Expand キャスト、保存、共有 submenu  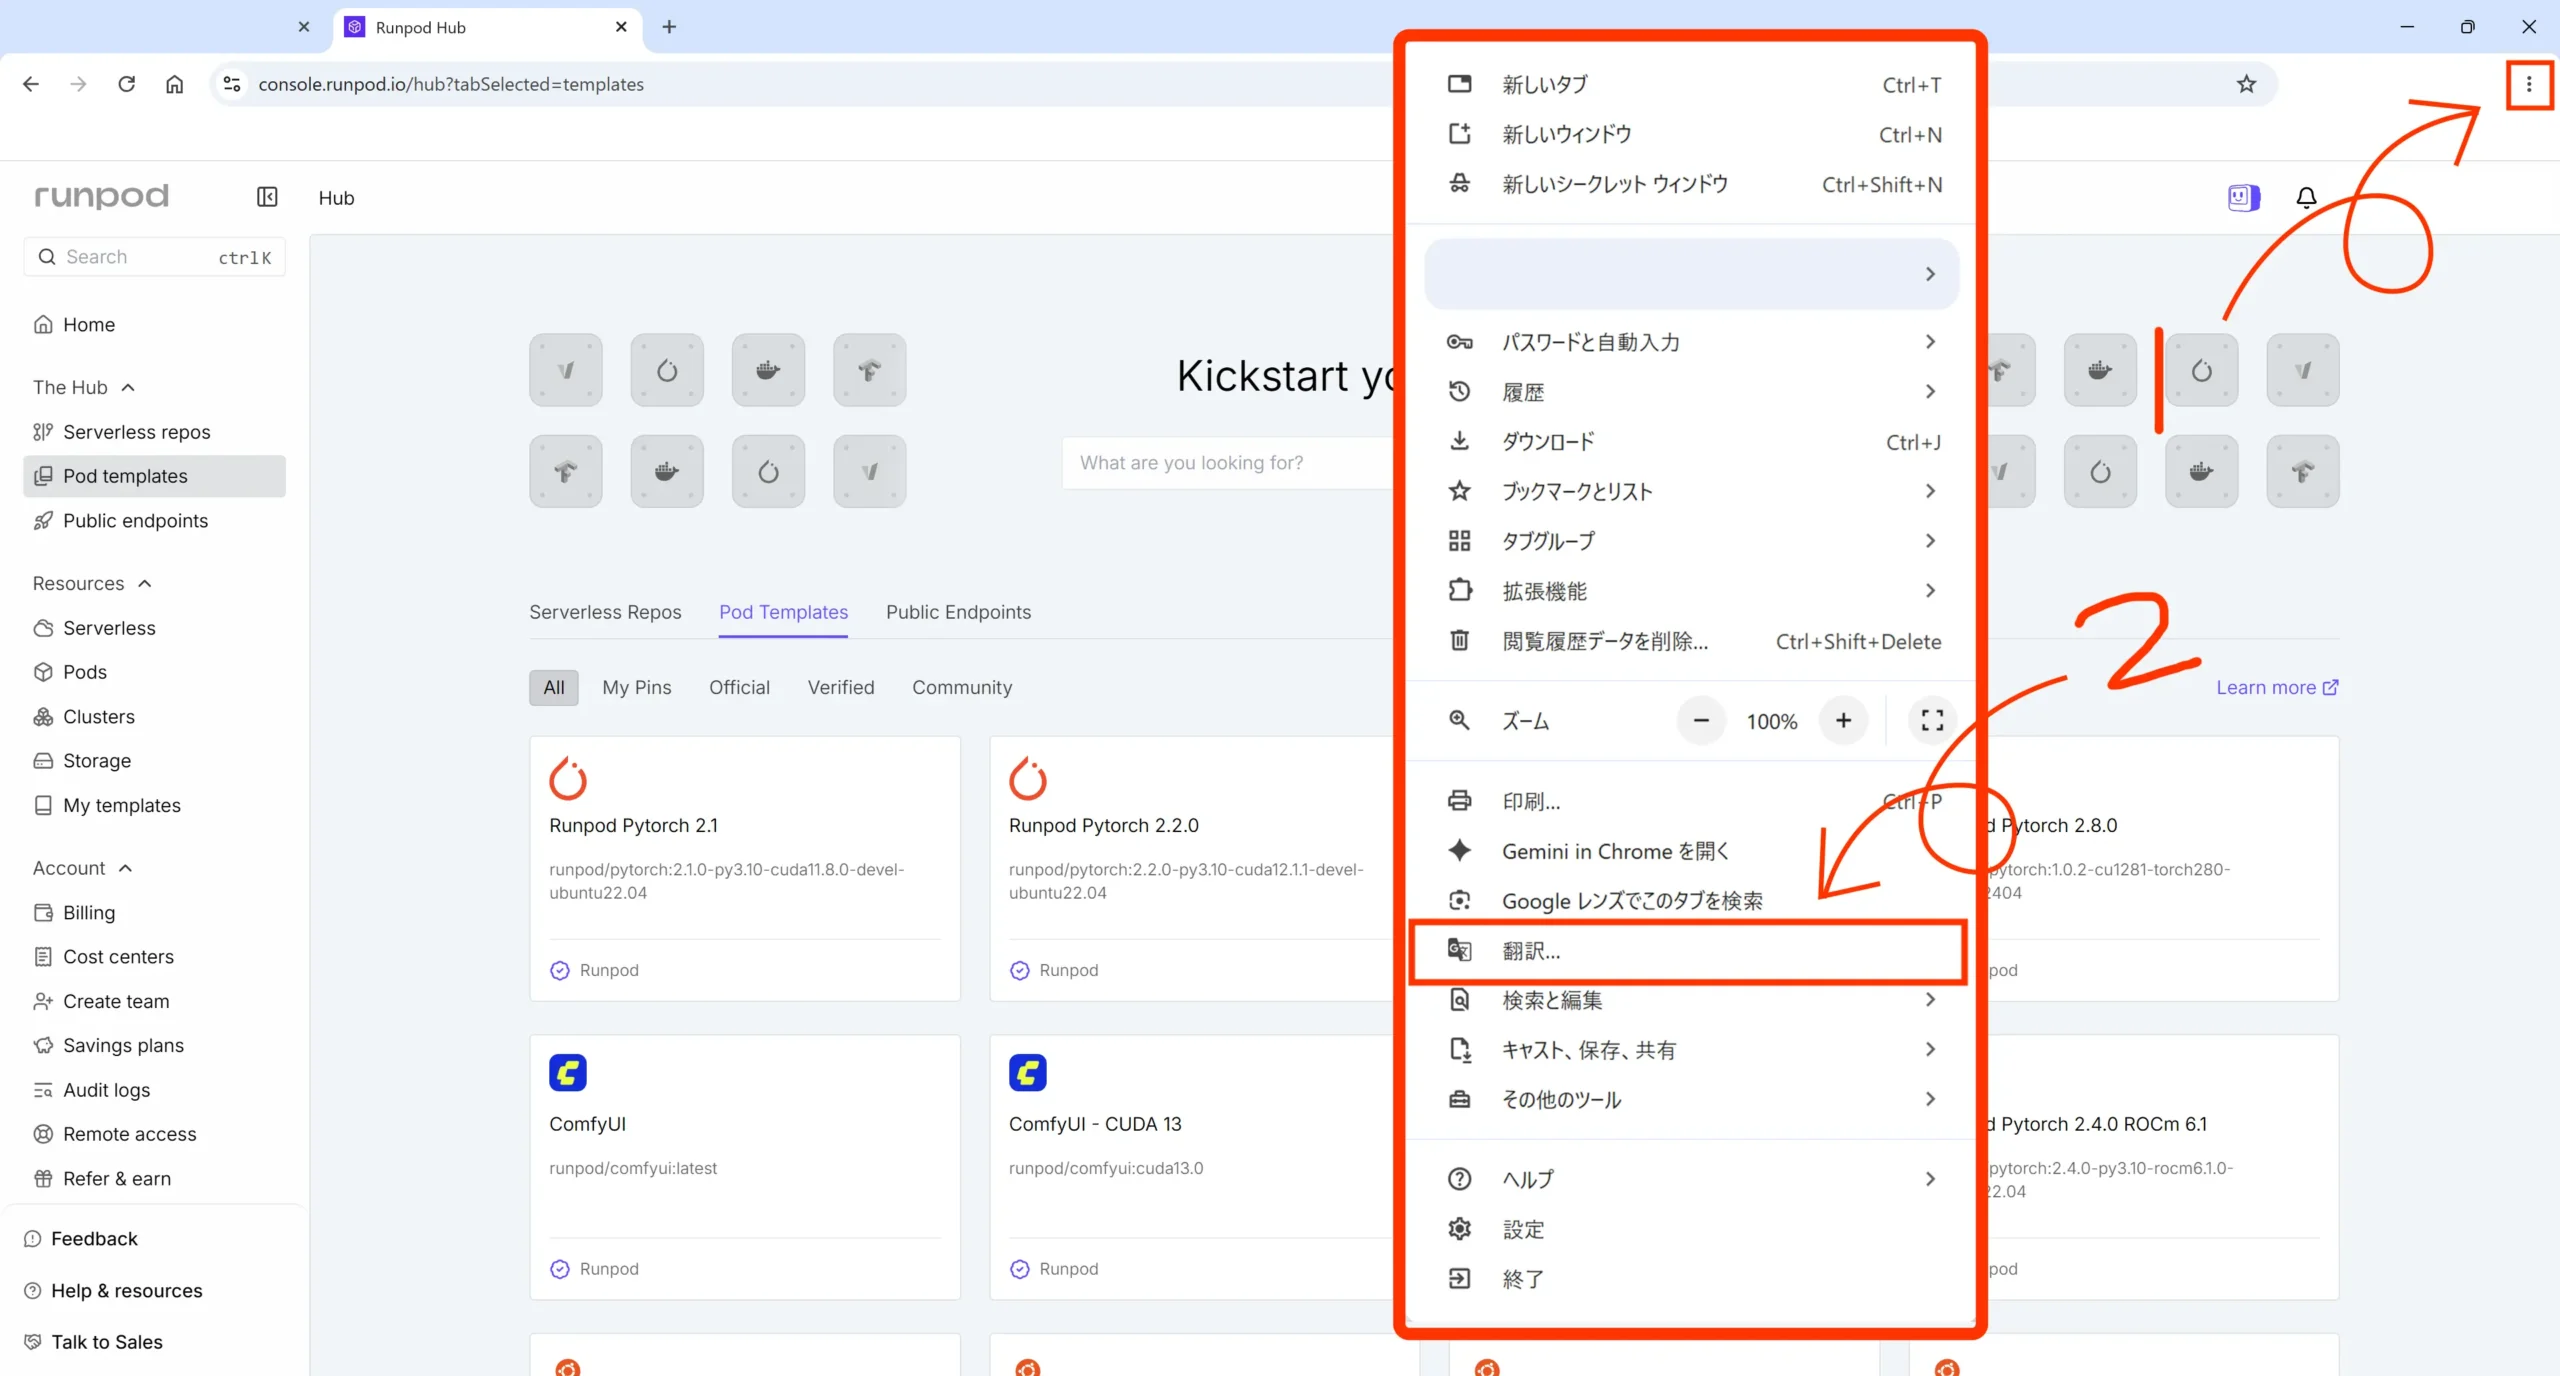1692,1050
